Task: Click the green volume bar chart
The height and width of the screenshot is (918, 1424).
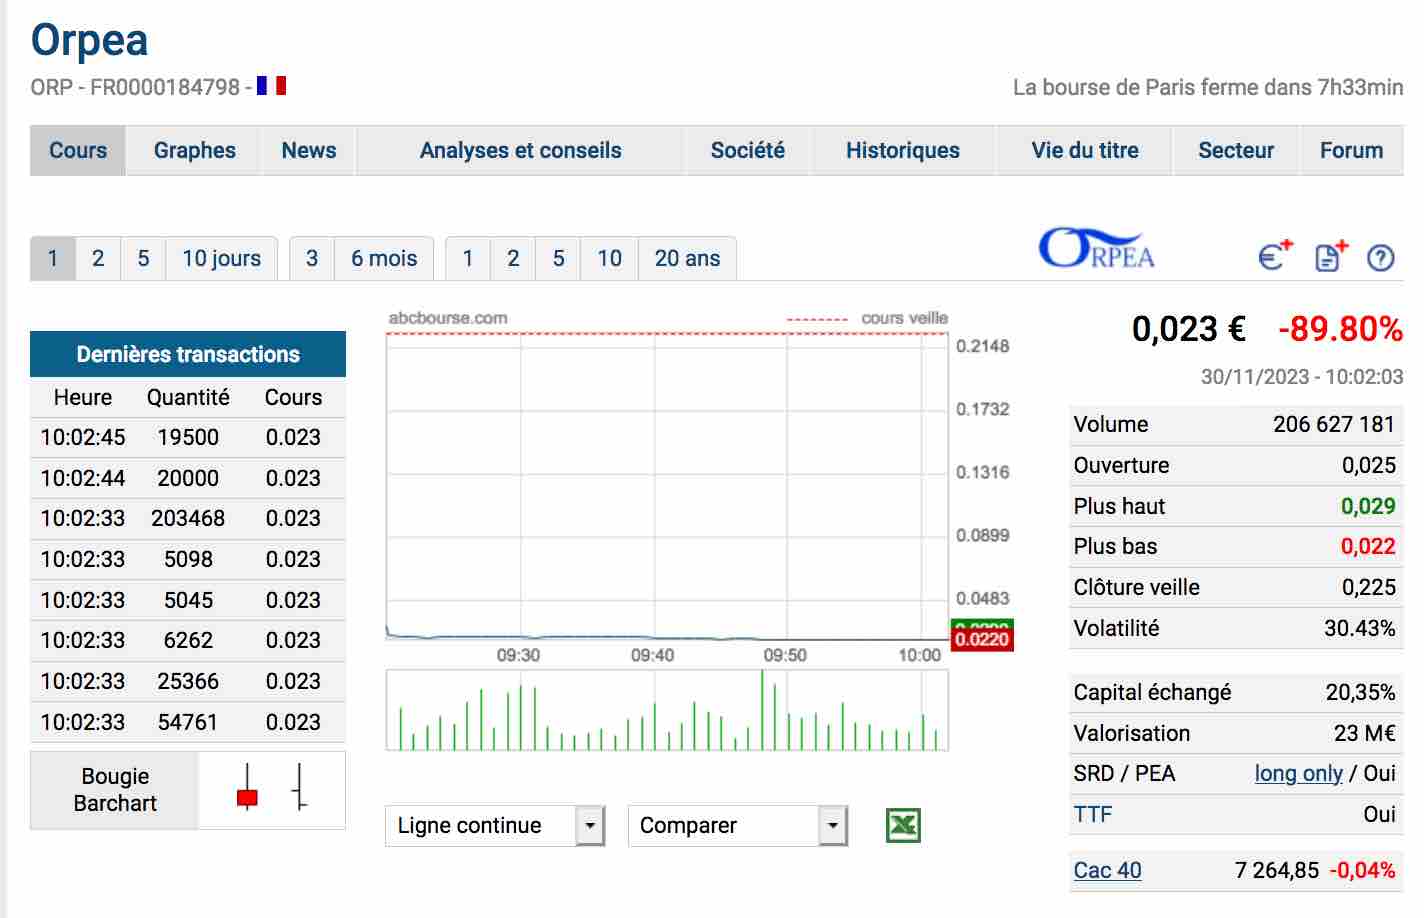Action: click(x=667, y=710)
